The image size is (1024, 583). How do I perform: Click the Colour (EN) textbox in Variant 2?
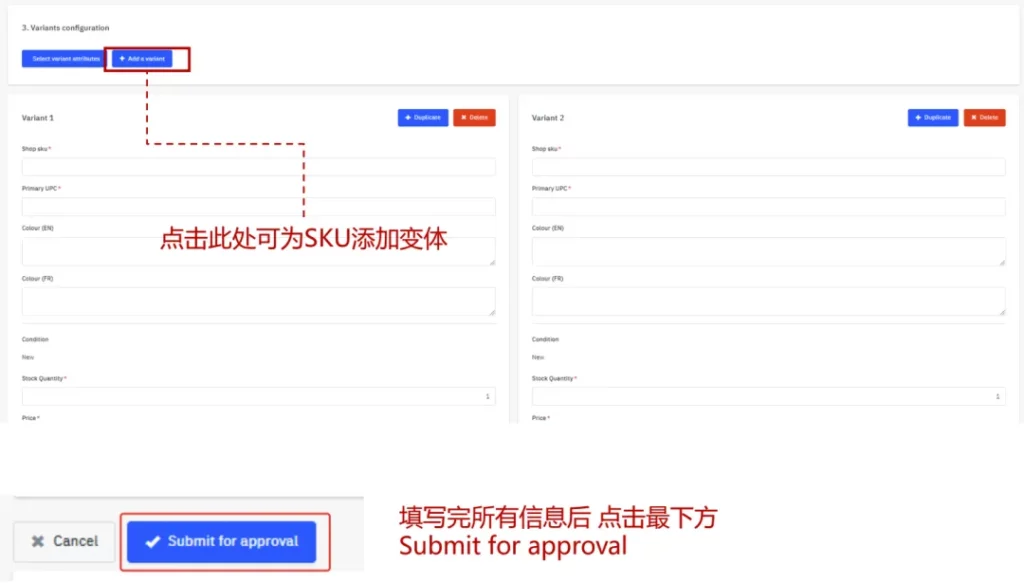[768, 251]
